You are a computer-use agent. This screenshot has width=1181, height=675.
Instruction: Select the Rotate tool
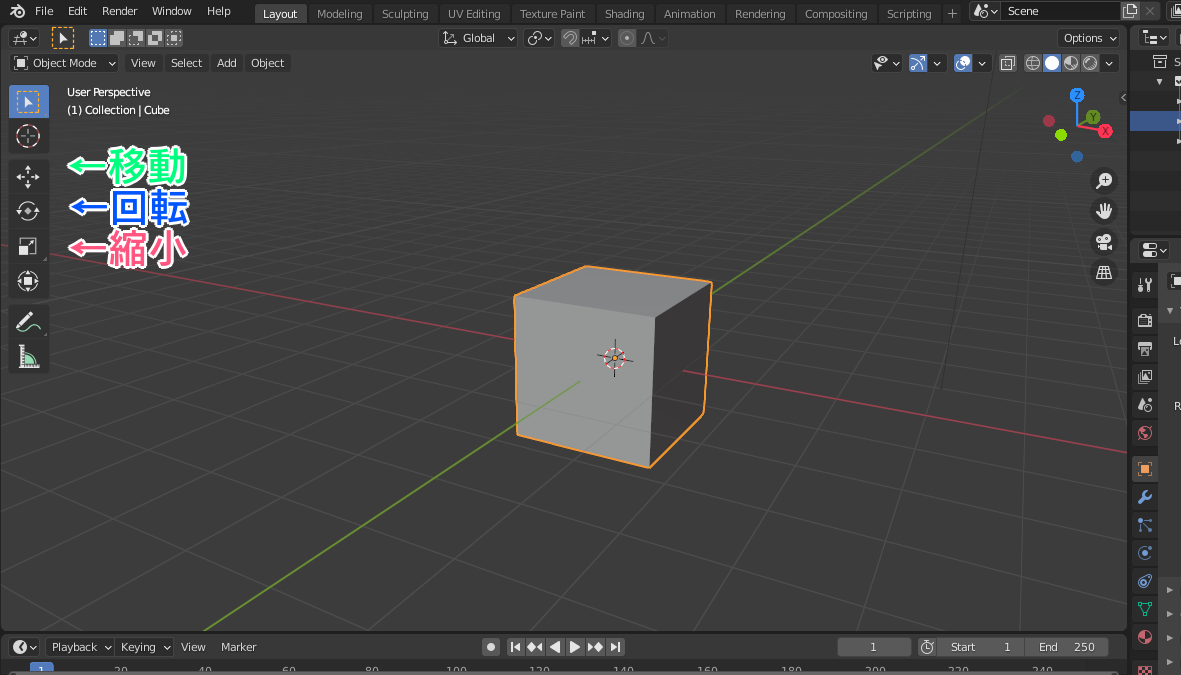(29, 211)
